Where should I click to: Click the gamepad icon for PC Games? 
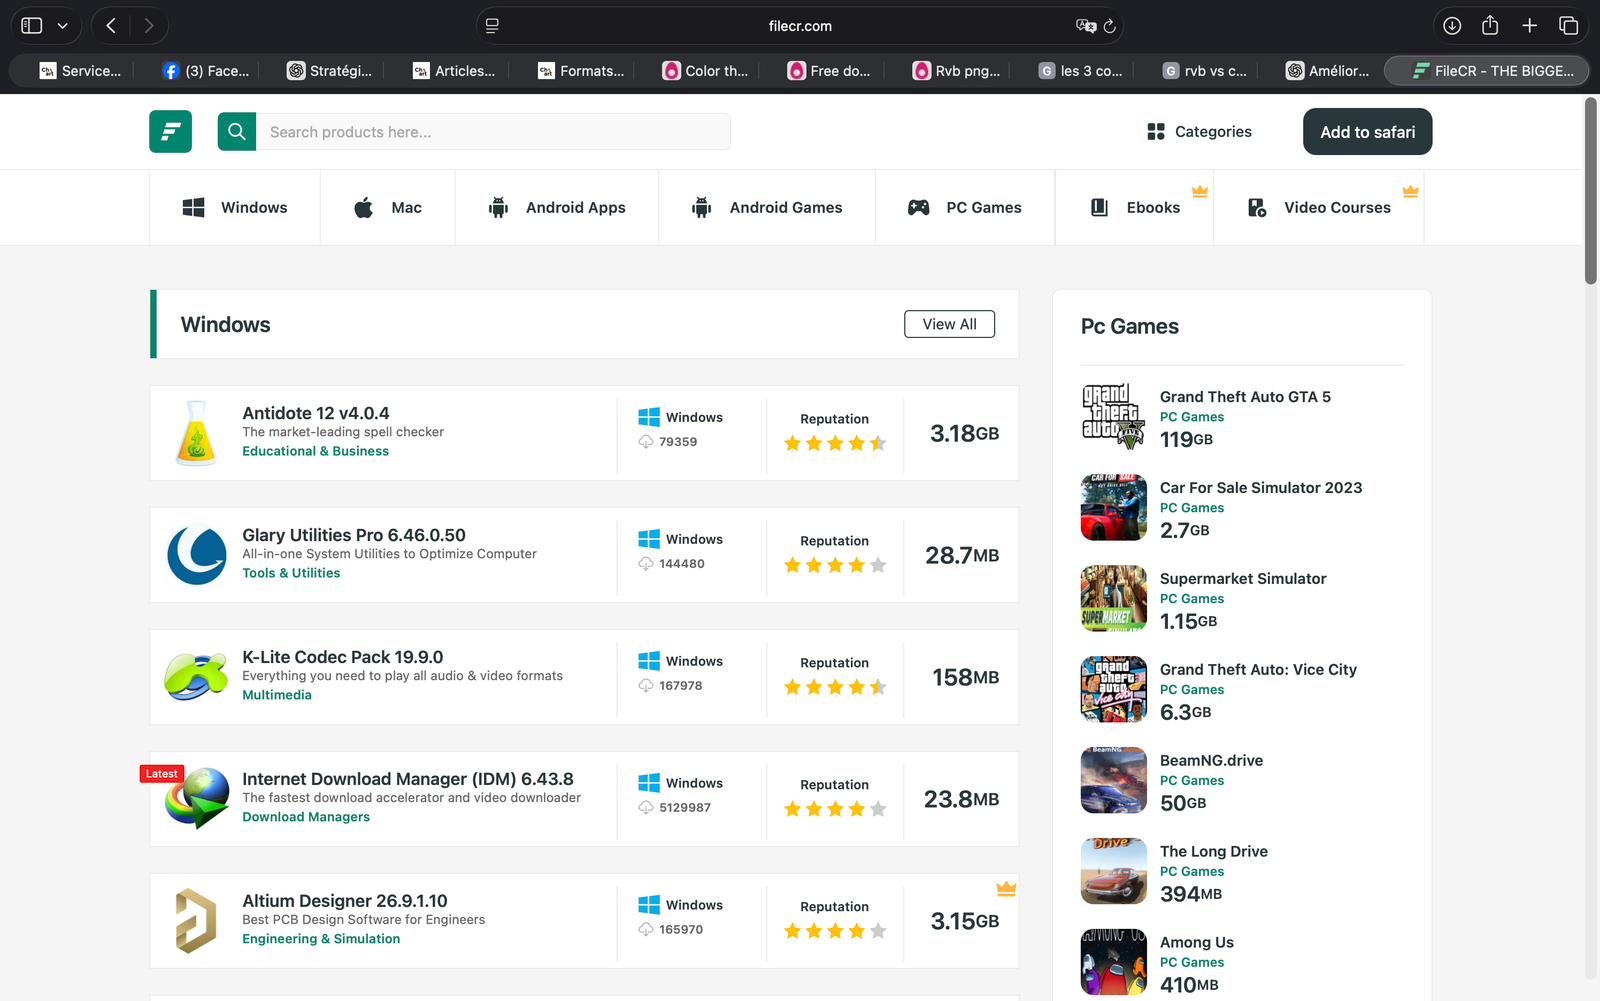(x=919, y=207)
